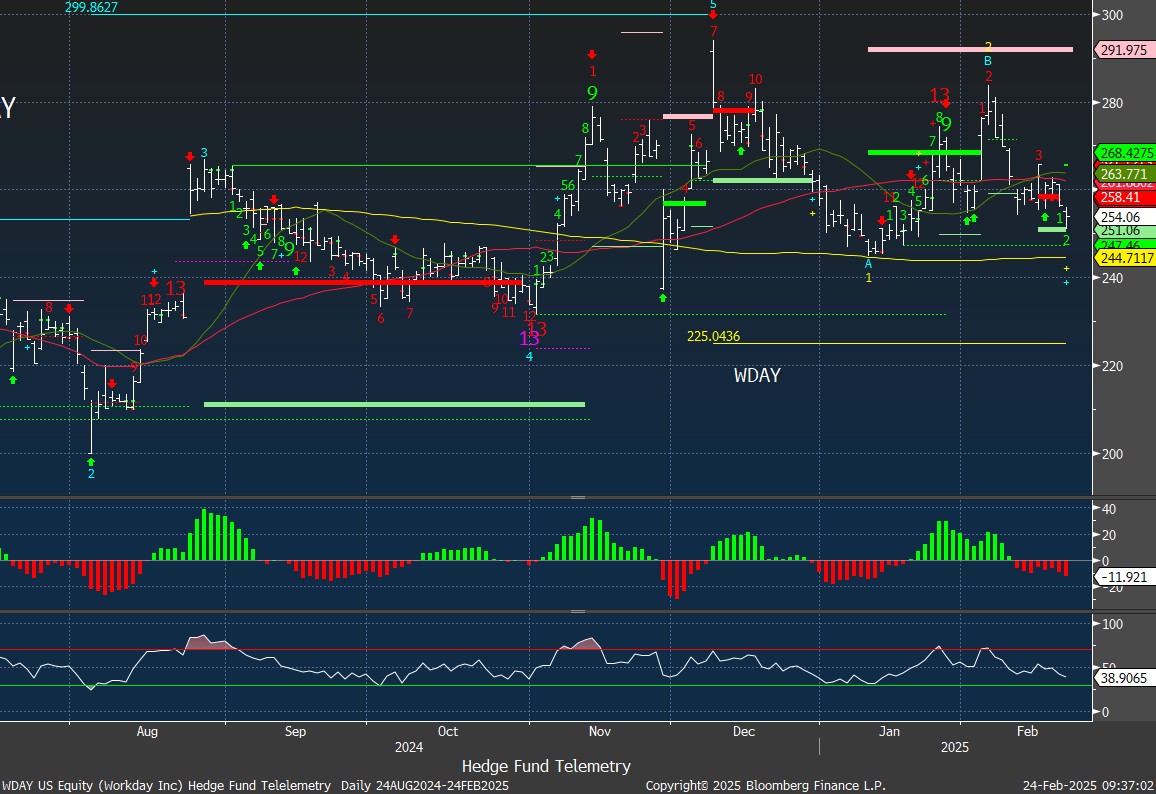Viewport: 1156px width, 794px height.
Task: Click the Hedge Fund Telemetry title
Action: coord(546,766)
